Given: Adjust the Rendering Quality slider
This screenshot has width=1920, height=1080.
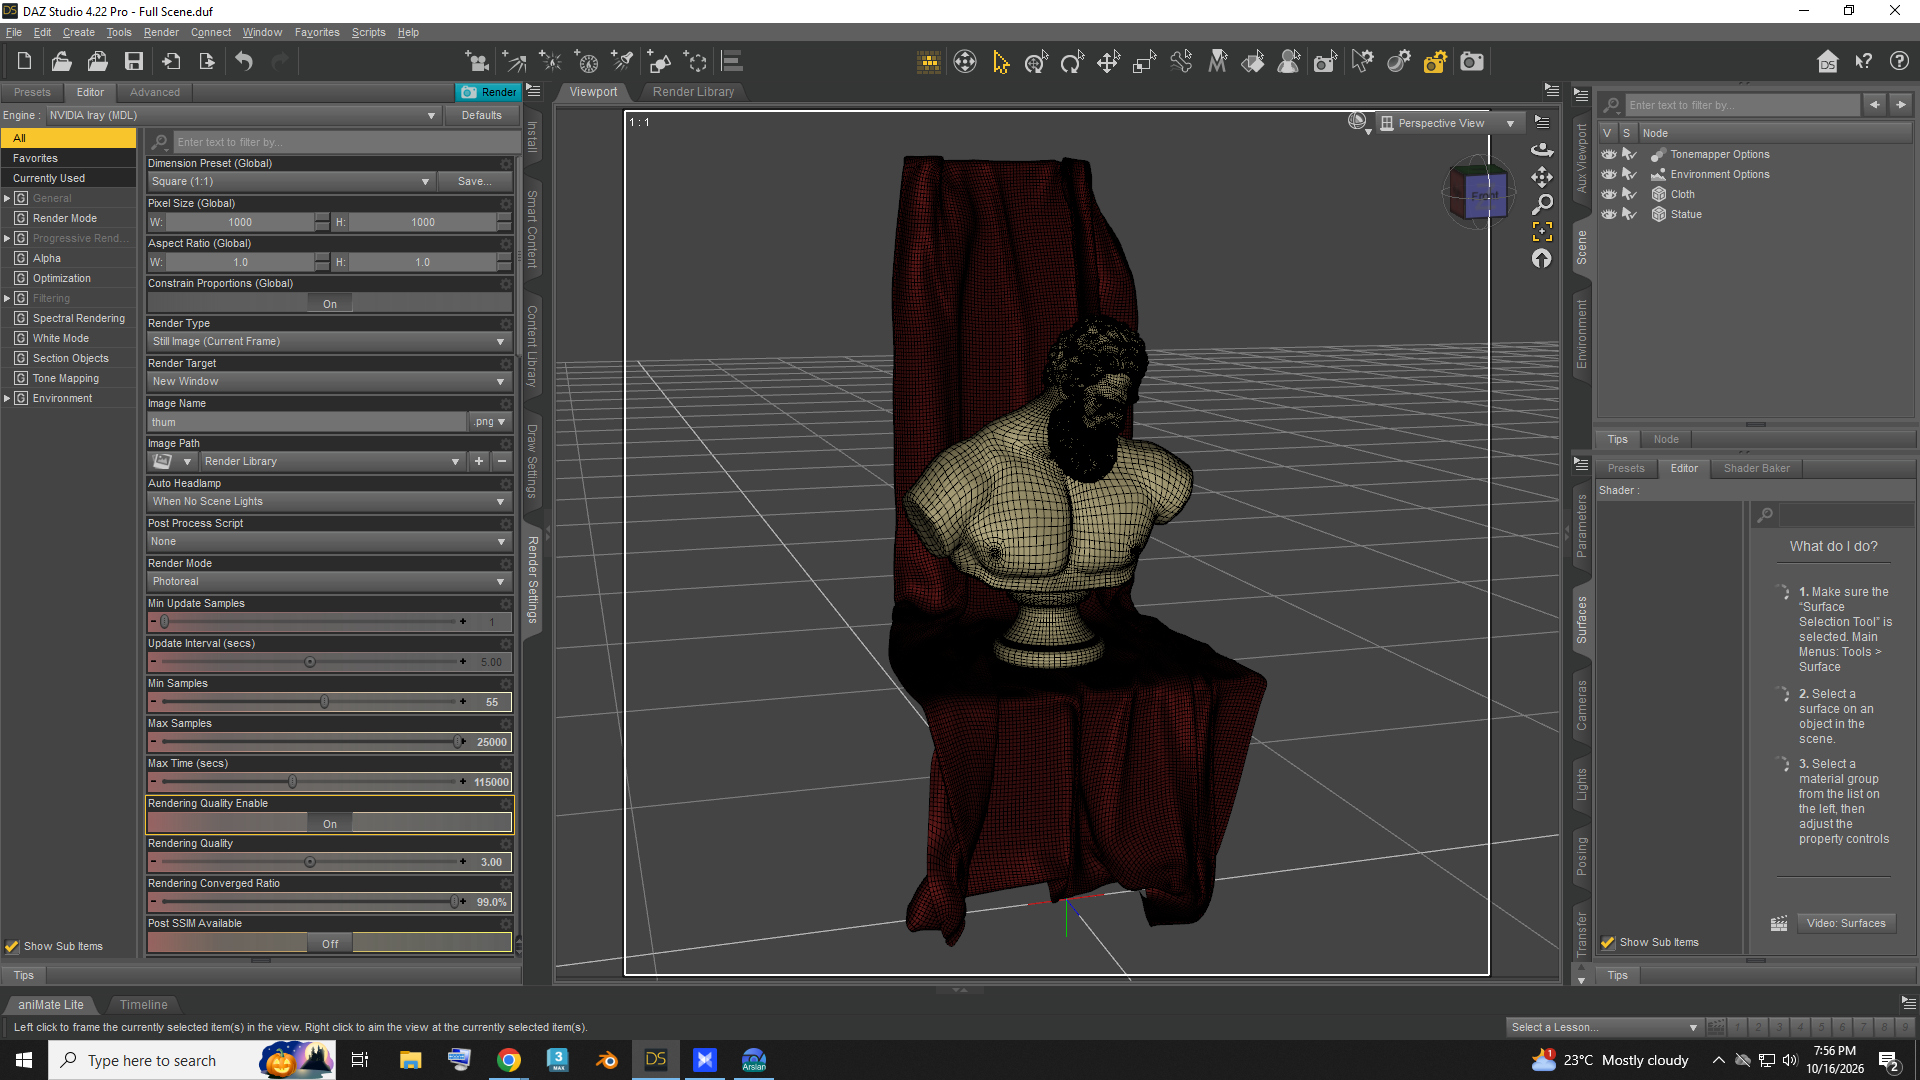Looking at the screenshot, I should coord(310,861).
